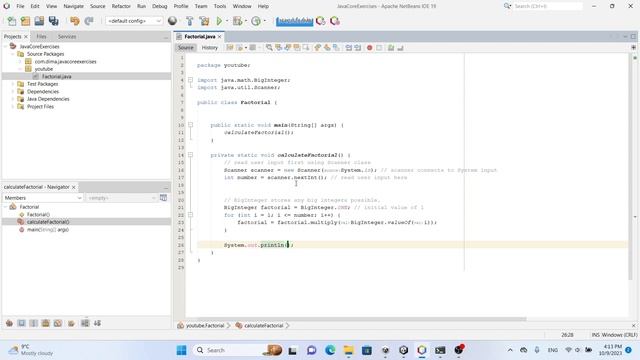Click the New File toolbar icon
Viewport: 640px width, 360px height.
pyautogui.click(x=11, y=21)
